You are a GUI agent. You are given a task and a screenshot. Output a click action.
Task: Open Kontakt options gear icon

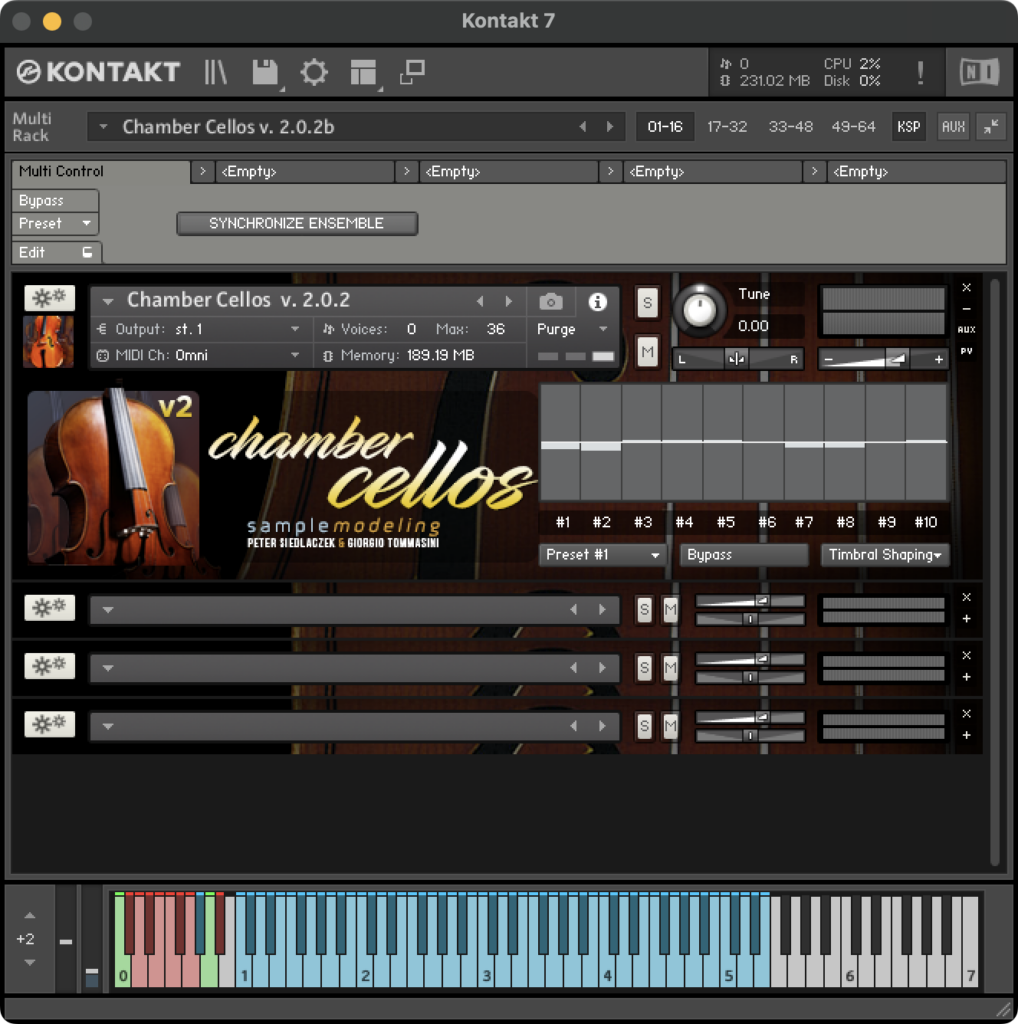[x=313, y=72]
